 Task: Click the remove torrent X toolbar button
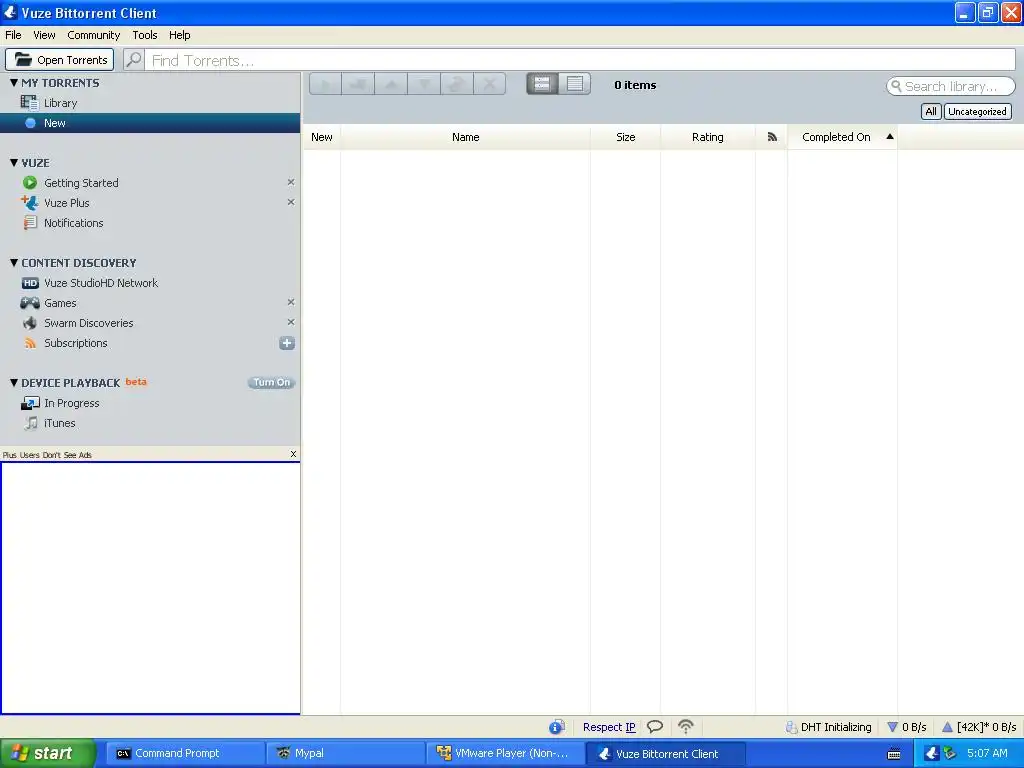[490, 84]
